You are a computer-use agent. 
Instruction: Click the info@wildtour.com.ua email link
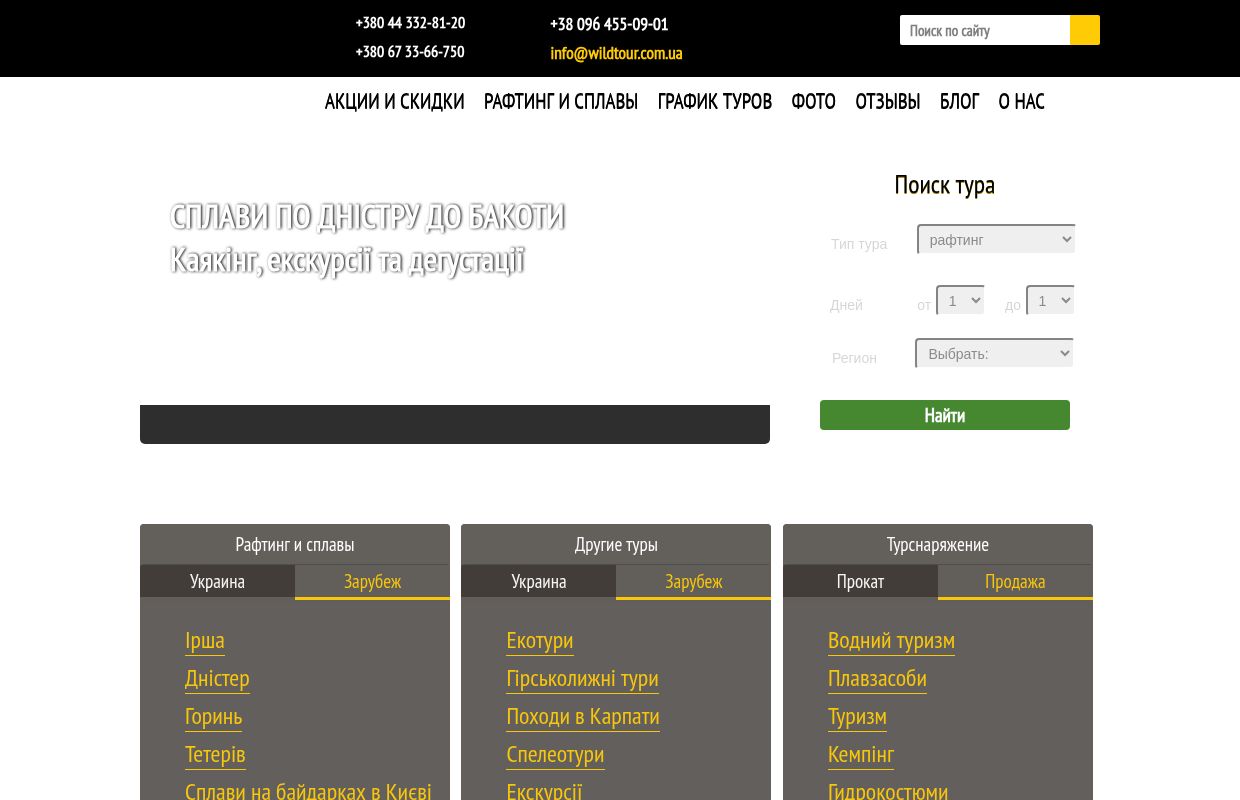pos(616,53)
